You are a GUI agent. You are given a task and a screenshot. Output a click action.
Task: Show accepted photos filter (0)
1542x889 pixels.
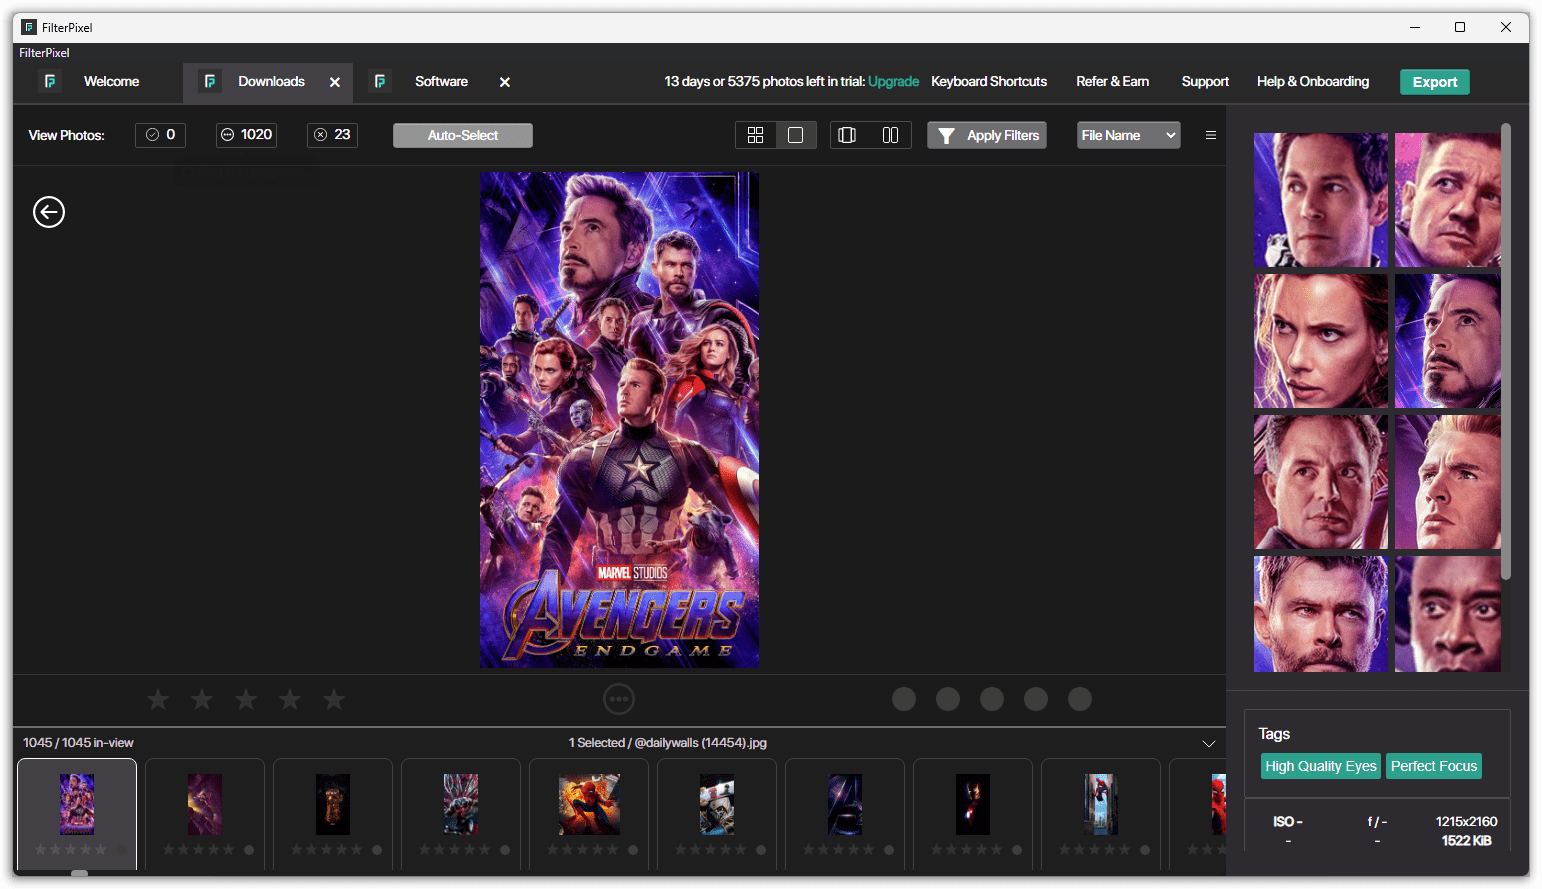tap(161, 135)
